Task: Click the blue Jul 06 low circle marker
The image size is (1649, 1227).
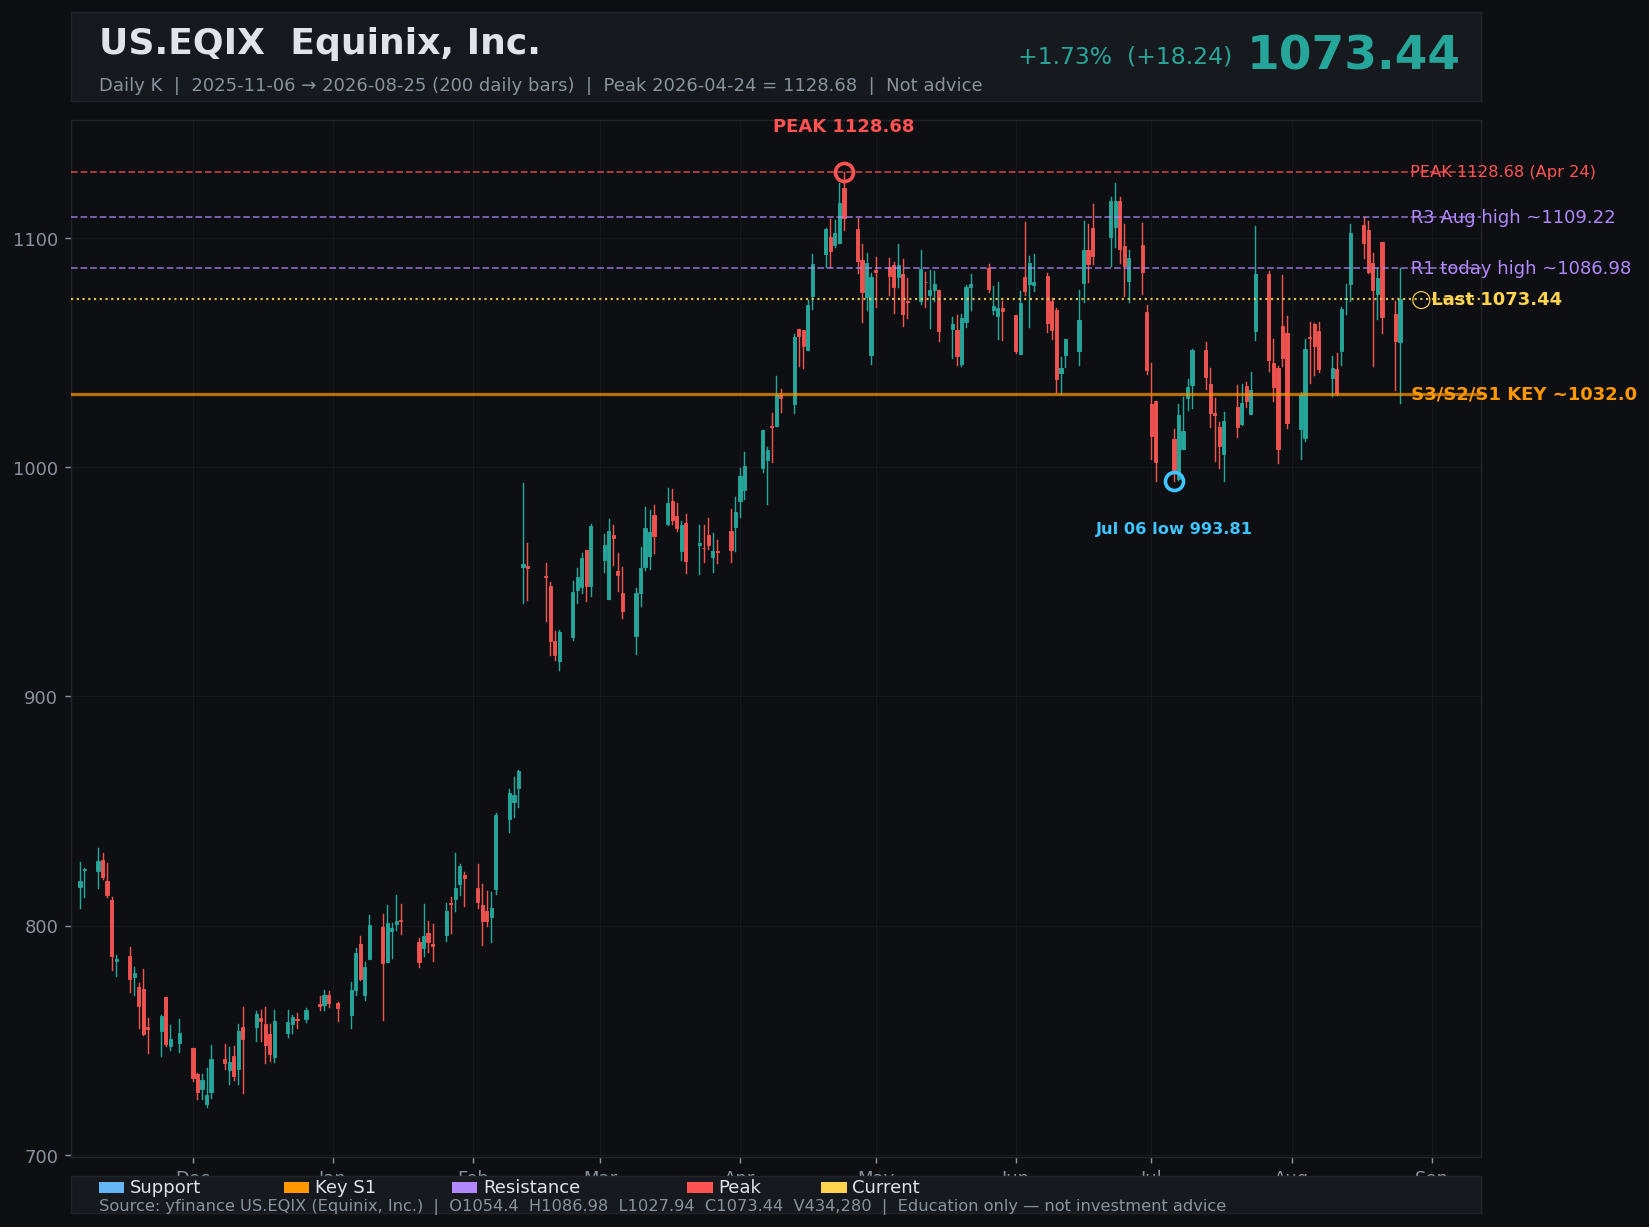Action: click(x=1174, y=482)
